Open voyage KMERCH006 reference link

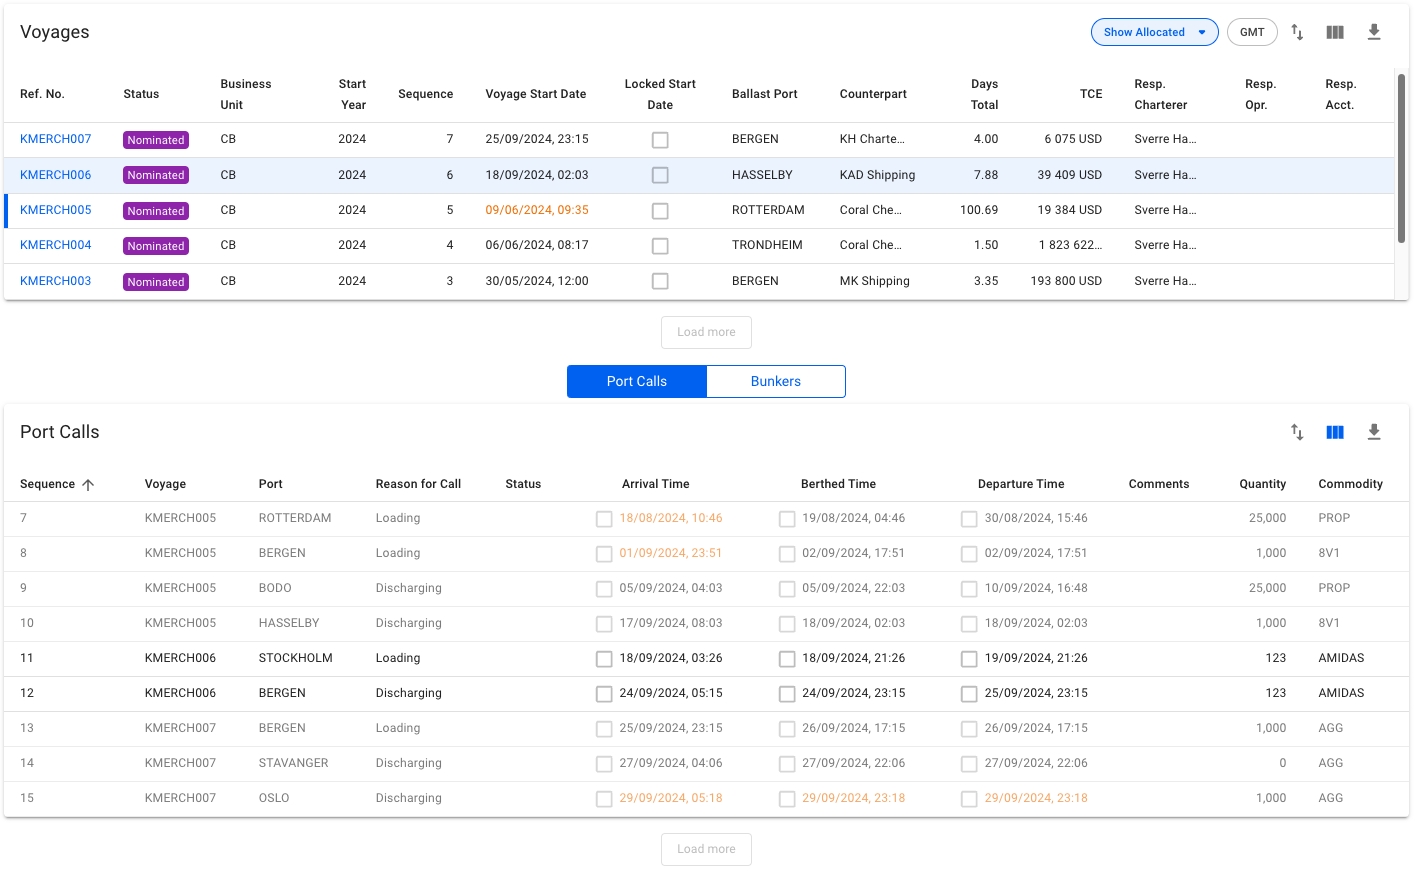click(56, 175)
